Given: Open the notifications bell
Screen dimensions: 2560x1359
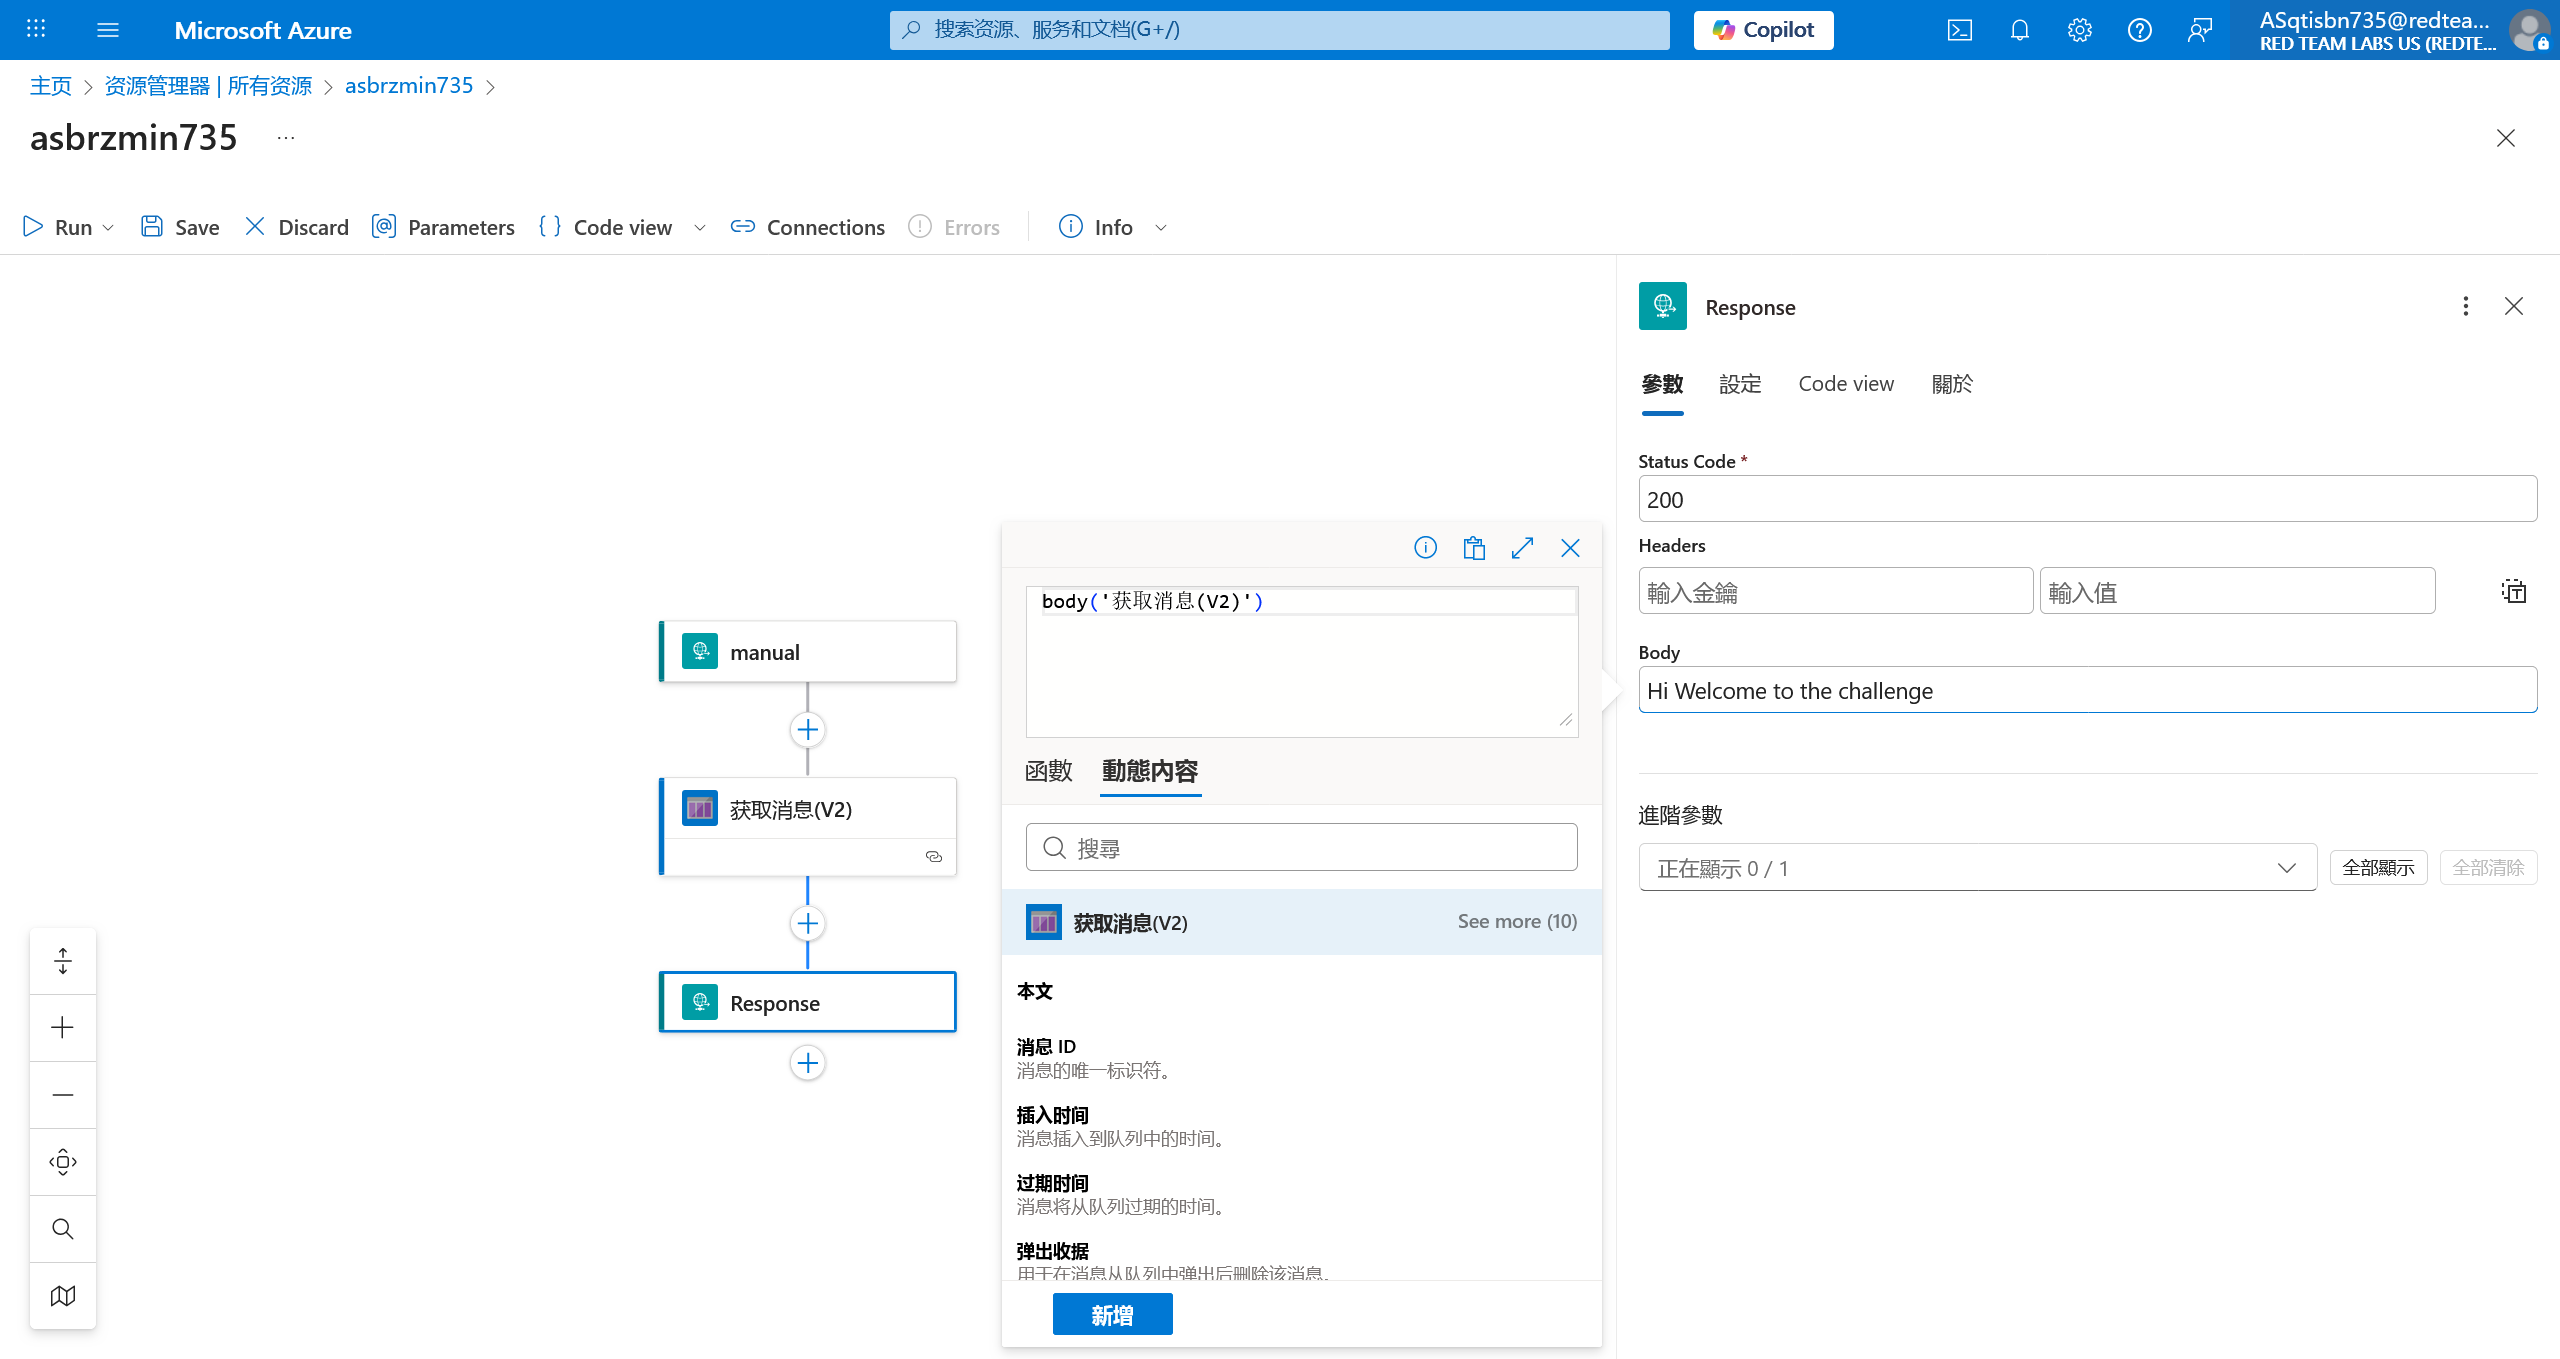Looking at the screenshot, I should (x=2019, y=30).
